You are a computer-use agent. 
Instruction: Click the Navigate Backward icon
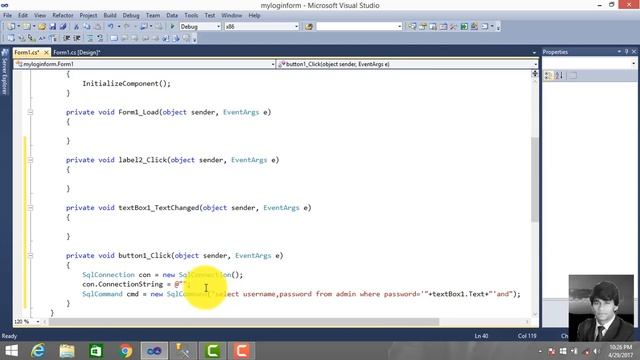[x=144, y=27]
